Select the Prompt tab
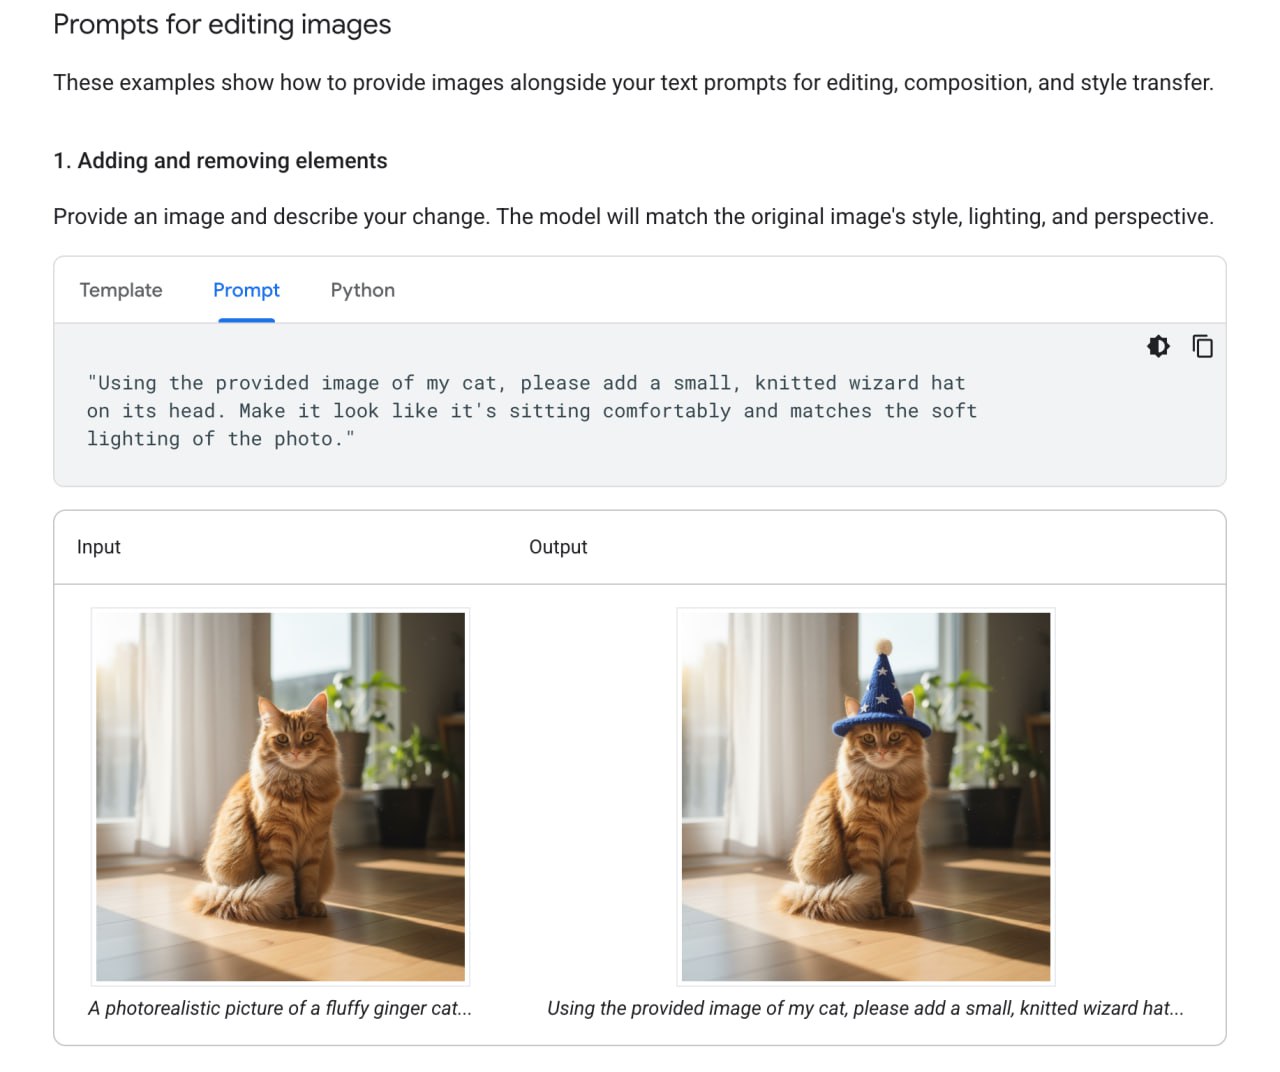 [x=246, y=290]
